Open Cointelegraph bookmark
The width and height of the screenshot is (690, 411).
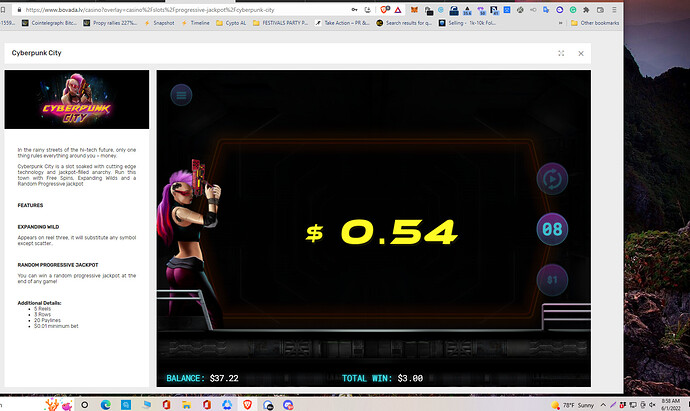point(49,23)
